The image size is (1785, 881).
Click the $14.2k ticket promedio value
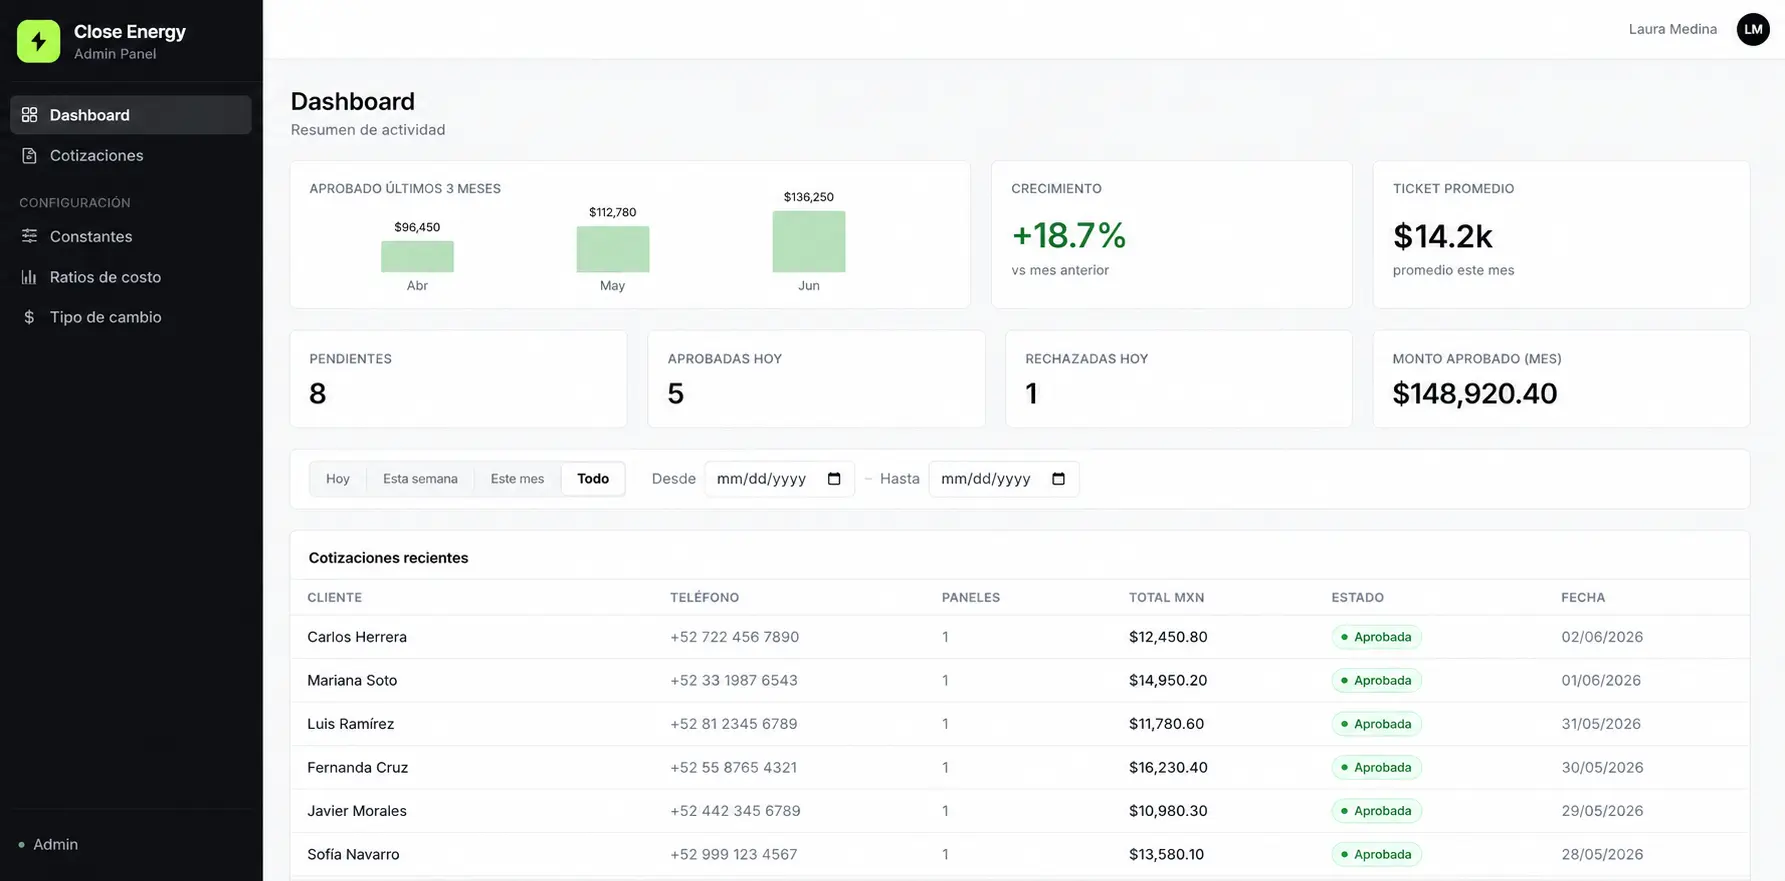tap(1442, 236)
